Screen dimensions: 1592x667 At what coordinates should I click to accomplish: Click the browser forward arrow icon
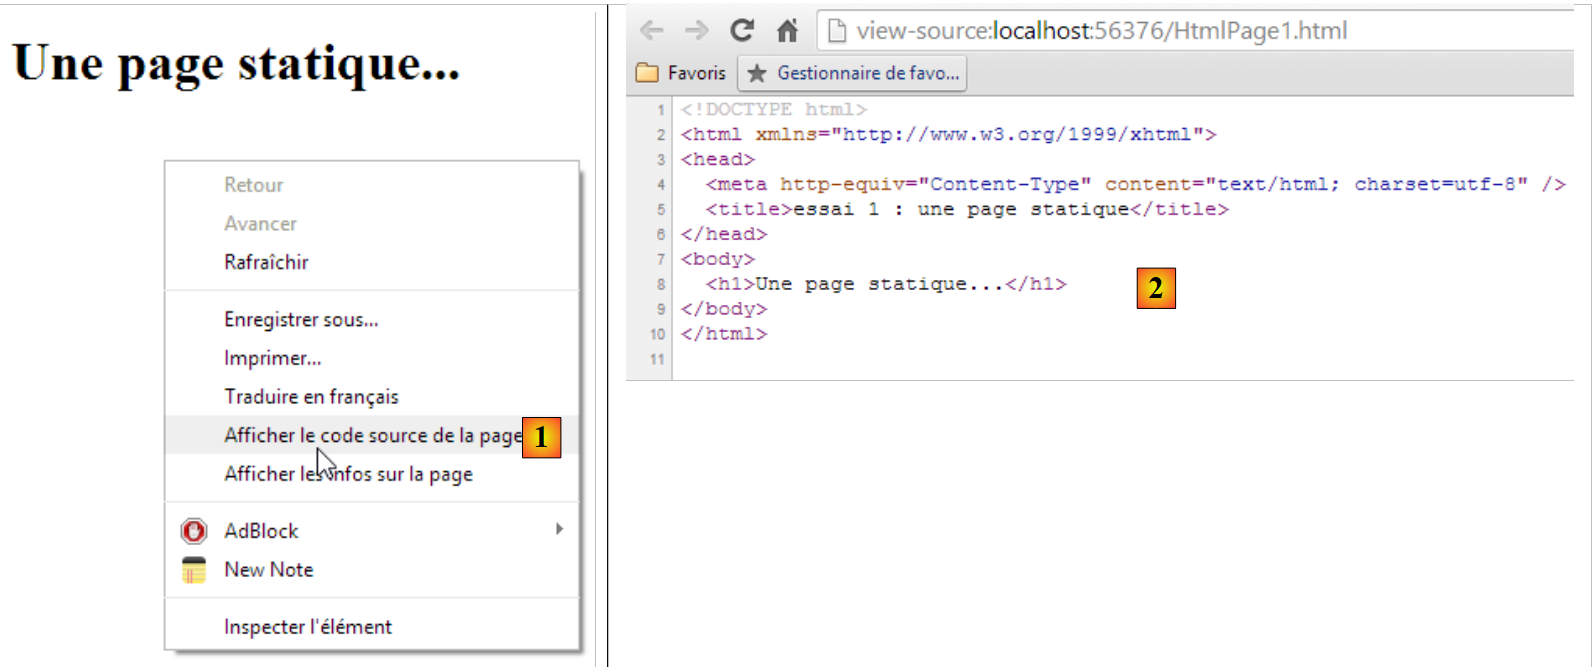coord(696,31)
